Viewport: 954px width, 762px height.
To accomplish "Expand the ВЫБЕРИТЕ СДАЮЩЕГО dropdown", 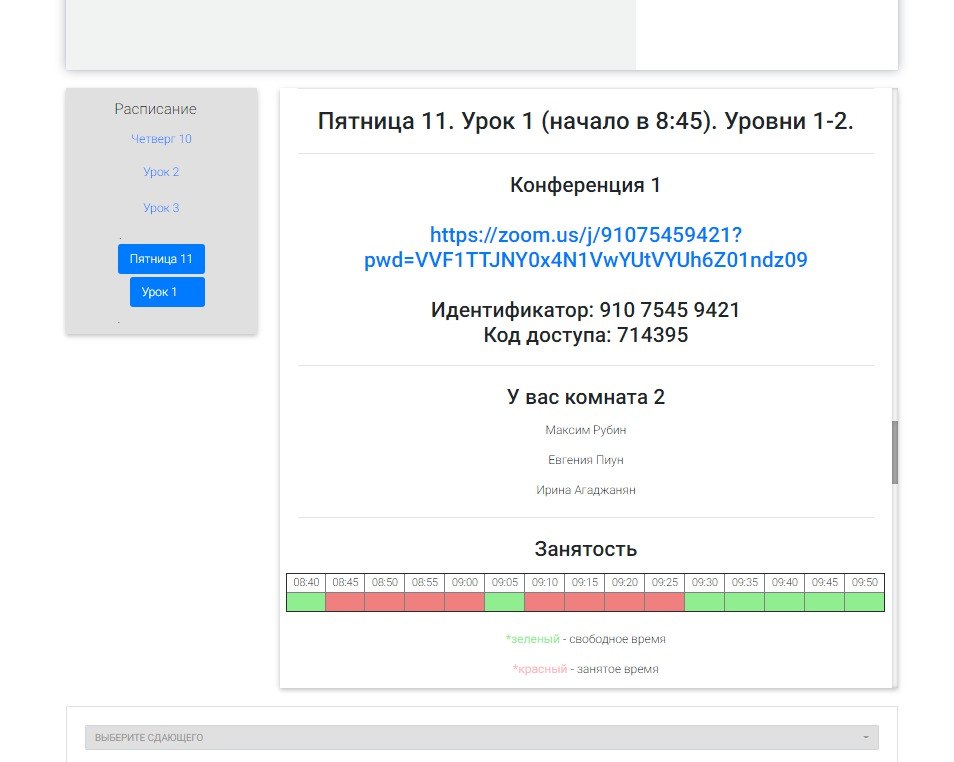I will tap(482, 737).
